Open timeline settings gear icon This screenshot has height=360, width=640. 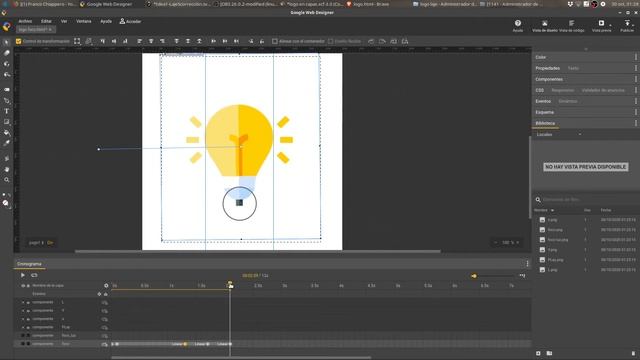point(106,286)
